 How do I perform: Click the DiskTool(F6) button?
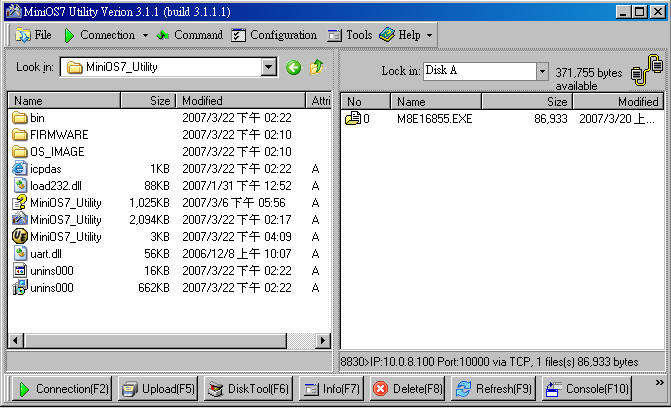tap(248, 389)
